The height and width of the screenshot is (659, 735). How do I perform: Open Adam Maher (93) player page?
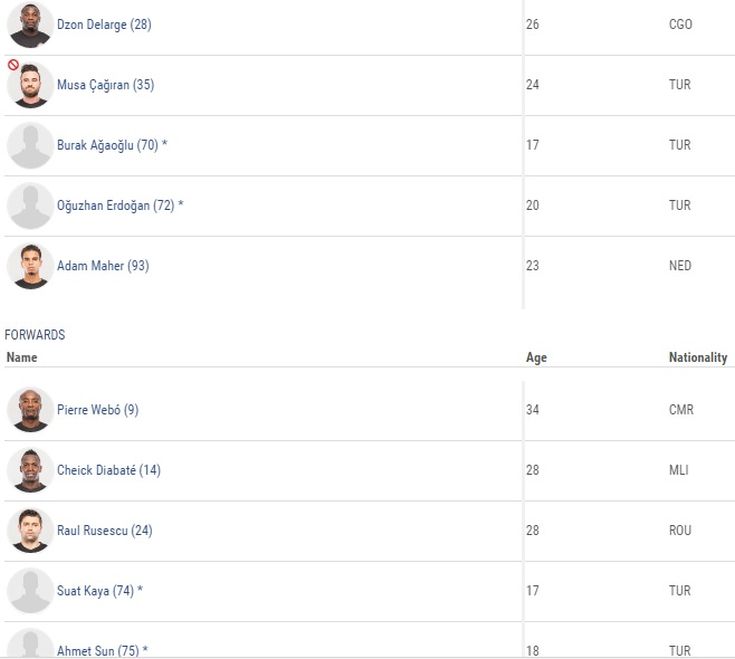click(103, 265)
